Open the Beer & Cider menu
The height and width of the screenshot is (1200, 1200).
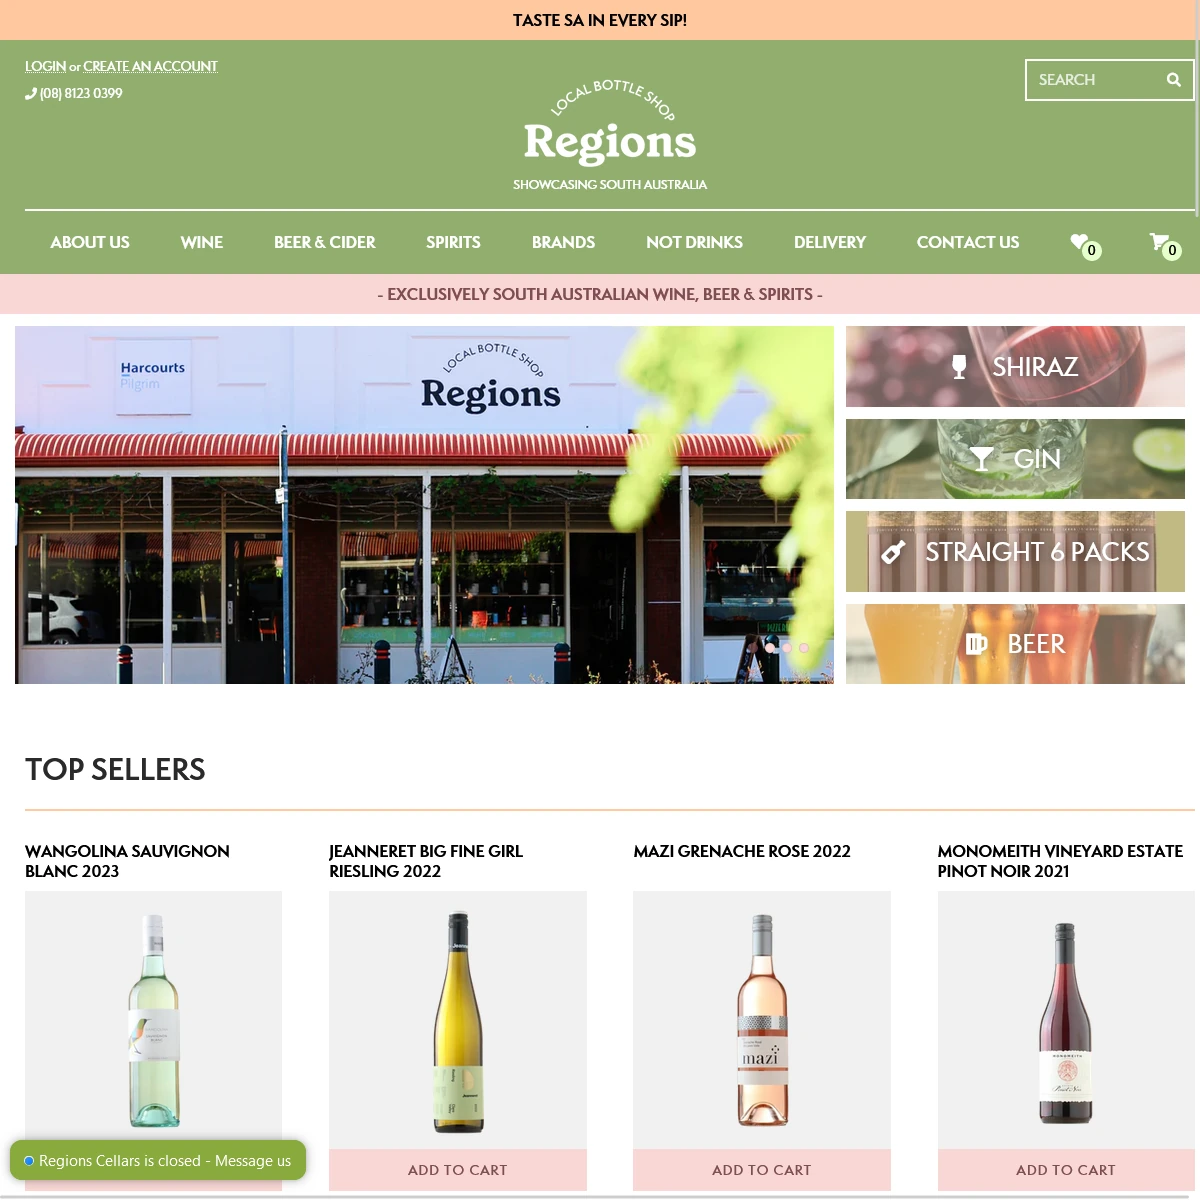[325, 242]
